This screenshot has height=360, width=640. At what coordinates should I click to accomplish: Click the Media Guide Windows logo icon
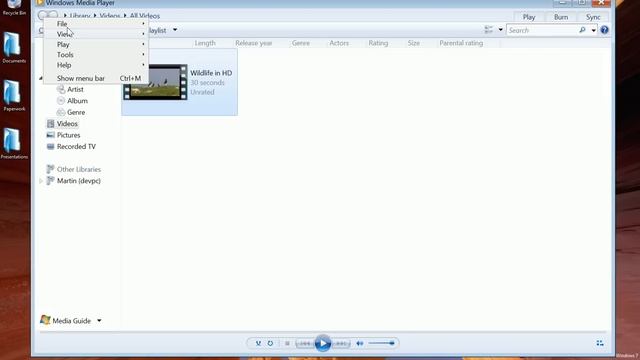click(45, 320)
